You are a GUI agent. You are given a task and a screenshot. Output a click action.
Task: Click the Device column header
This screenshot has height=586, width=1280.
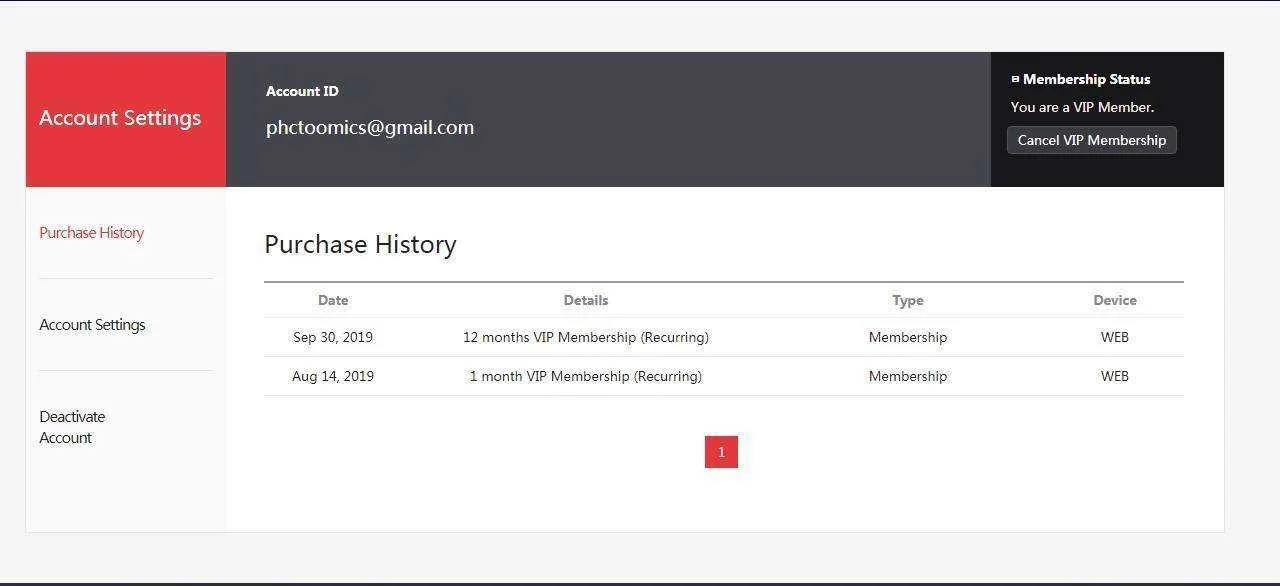click(x=1115, y=300)
